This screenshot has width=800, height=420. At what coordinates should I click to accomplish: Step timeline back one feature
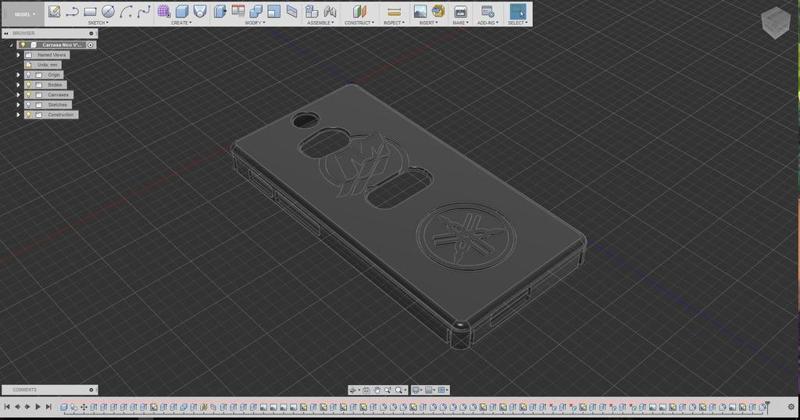17,407
